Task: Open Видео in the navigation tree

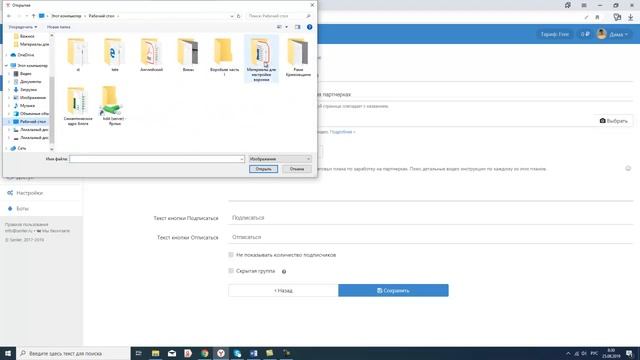Action: click(x=25, y=73)
